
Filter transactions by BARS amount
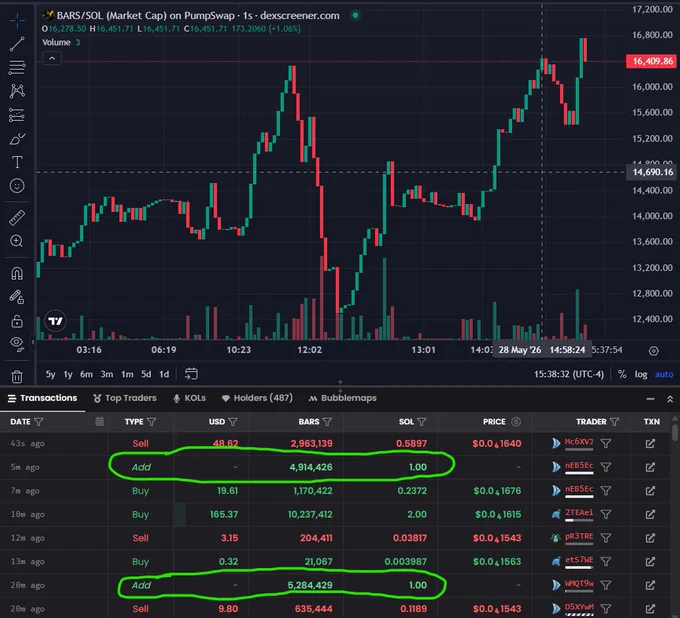[x=327, y=422]
